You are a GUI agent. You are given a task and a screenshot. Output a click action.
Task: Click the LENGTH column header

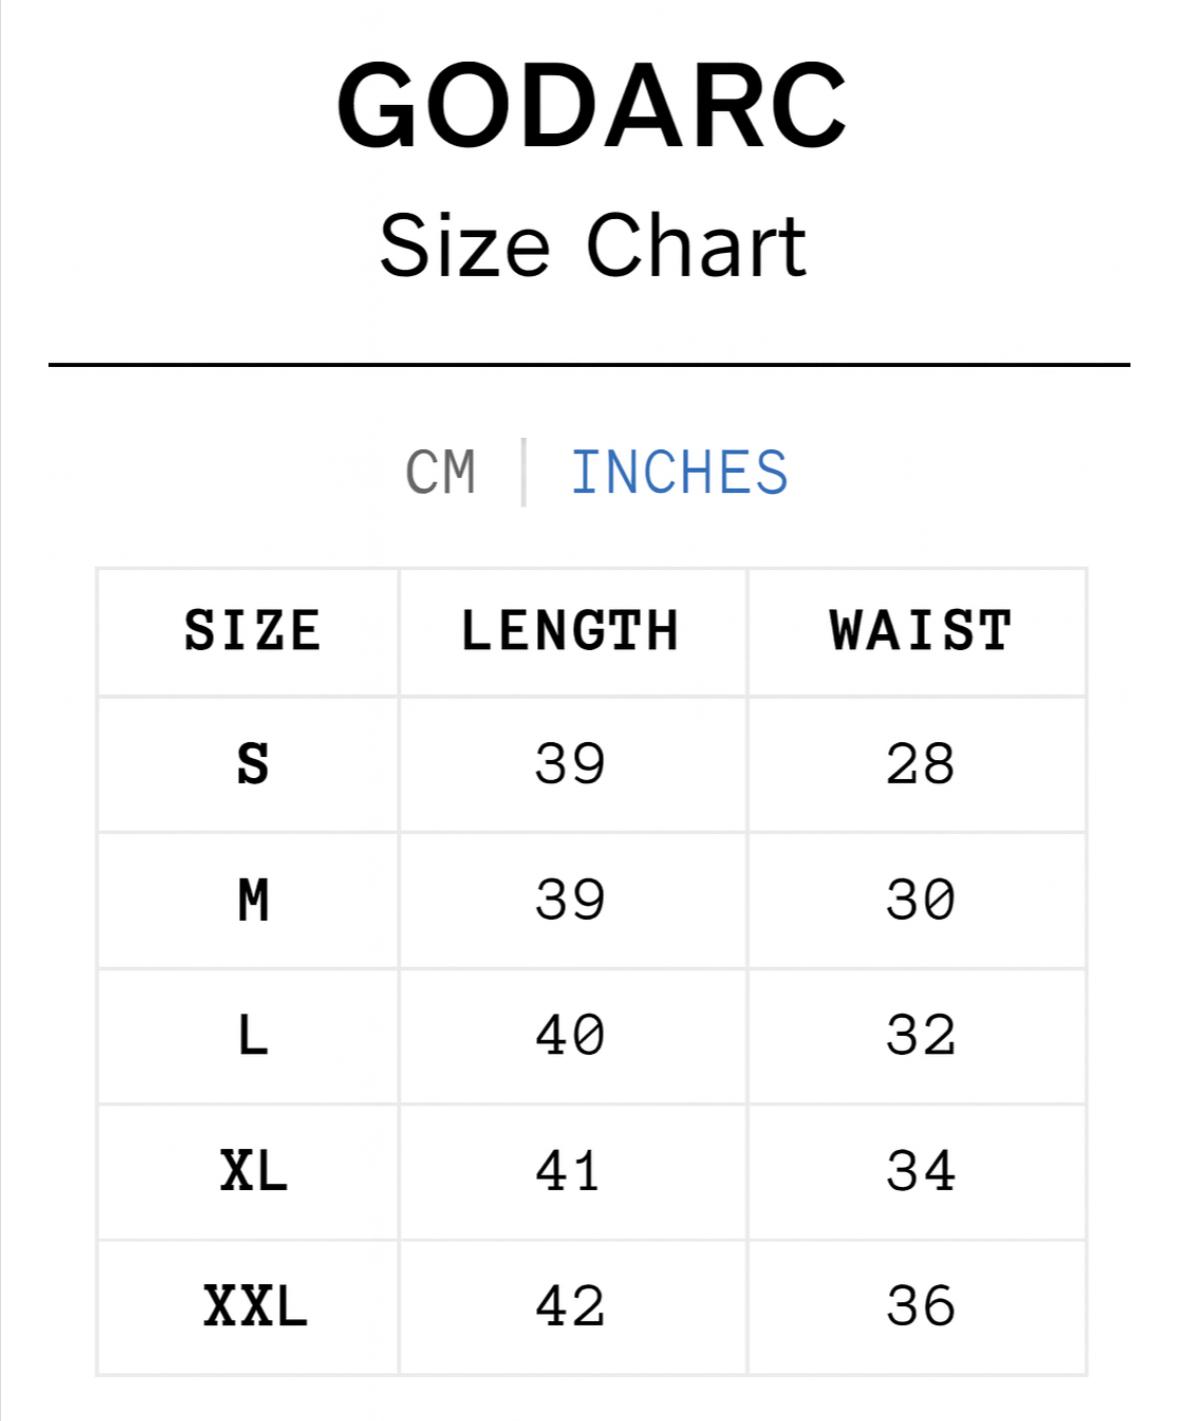[570, 631]
